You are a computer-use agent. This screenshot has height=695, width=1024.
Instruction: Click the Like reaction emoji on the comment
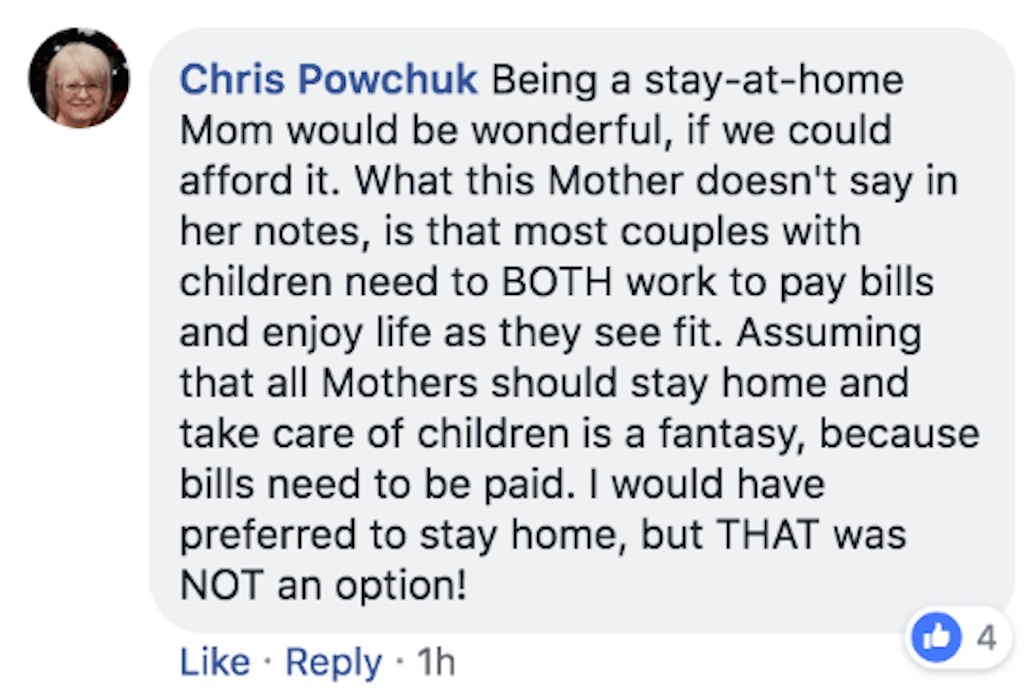(936, 636)
